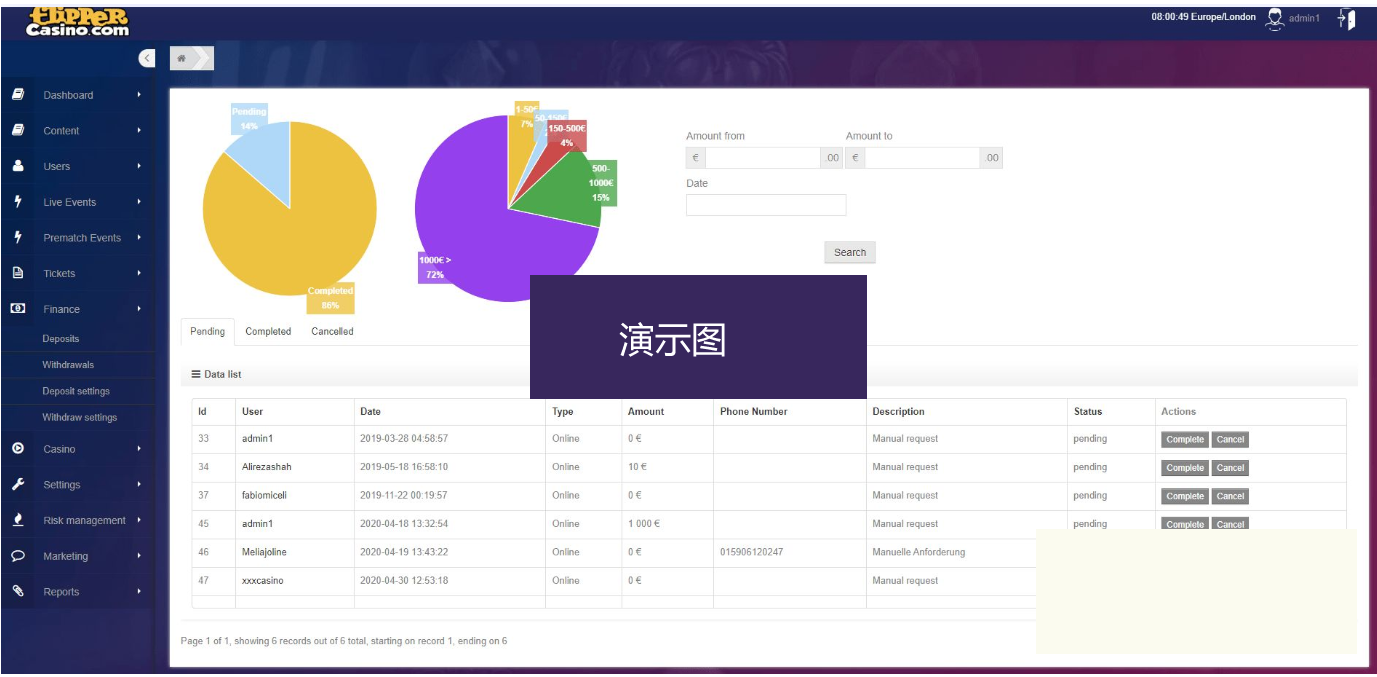This screenshot has height=677, width=1377.
Task: Complete the withdrawal request for Alirezashah
Action: pos(1184,468)
